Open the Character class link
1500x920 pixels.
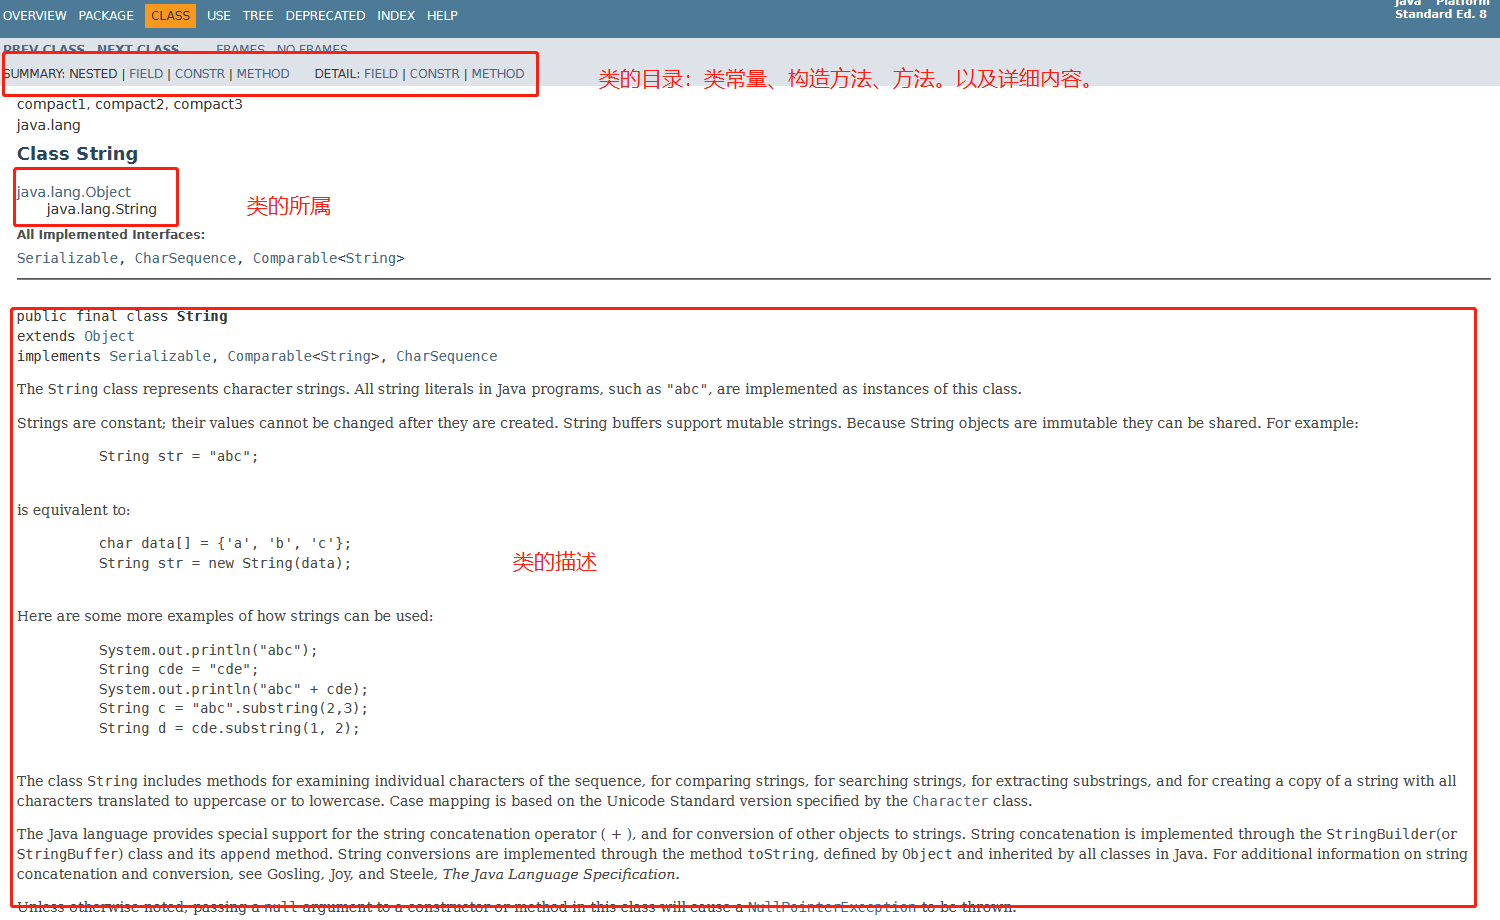tap(950, 802)
